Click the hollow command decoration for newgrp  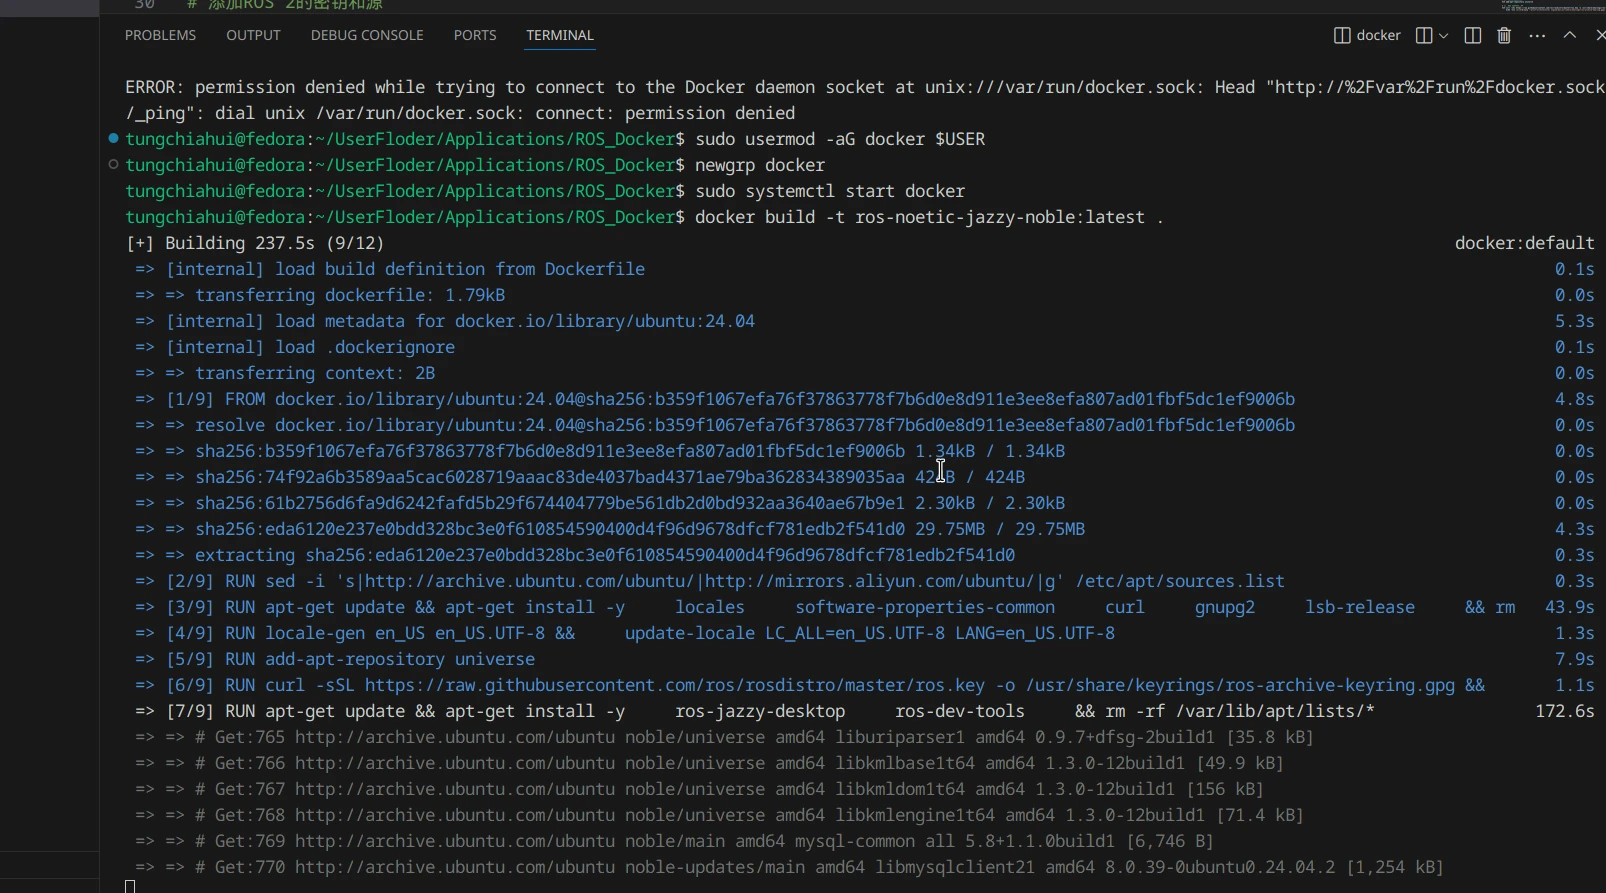114,164
